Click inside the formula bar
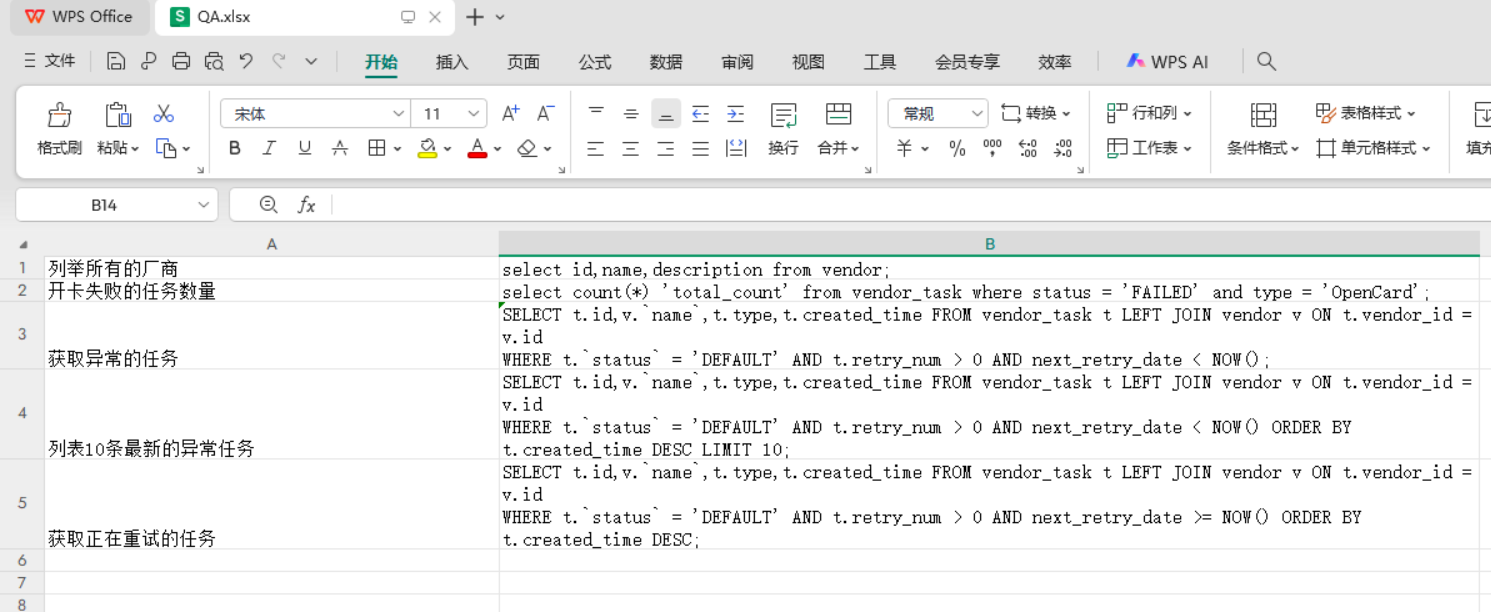 click(x=700, y=205)
